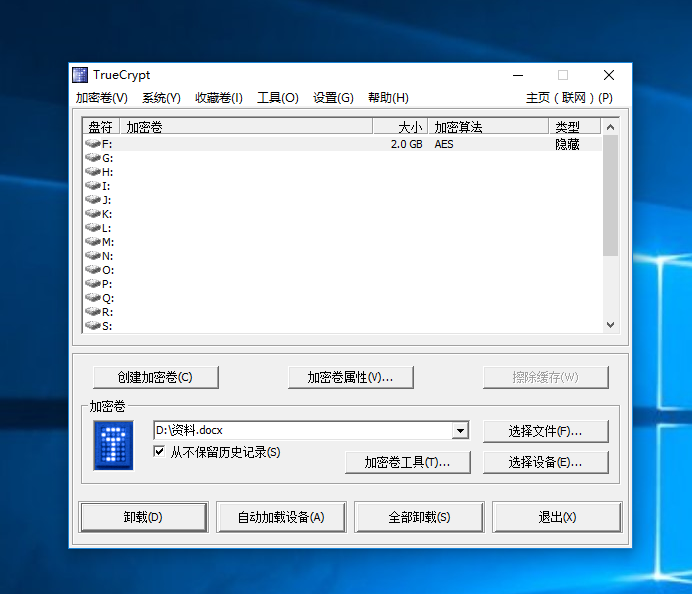Sort by 大小 column header
Image resolution: width=692 pixels, height=594 pixels.
(400, 127)
